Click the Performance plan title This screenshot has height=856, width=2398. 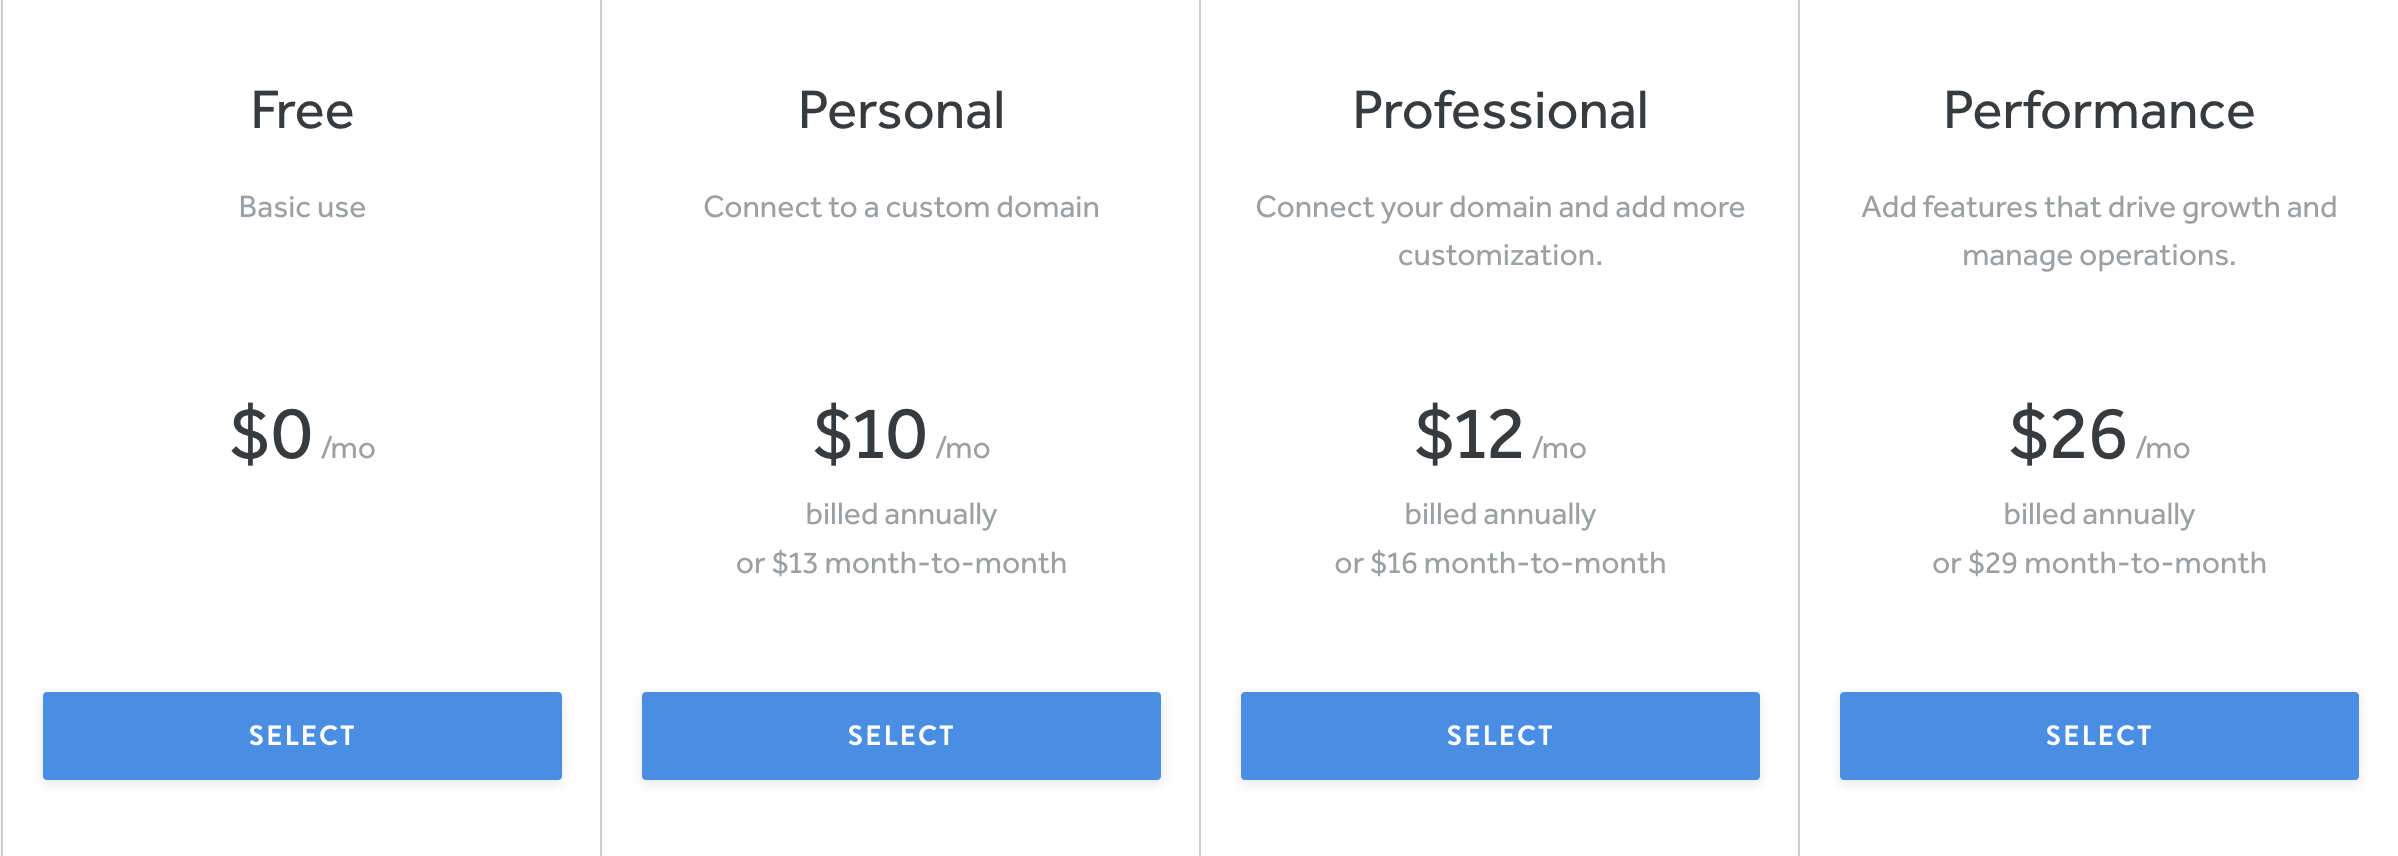coord(2099,110)
